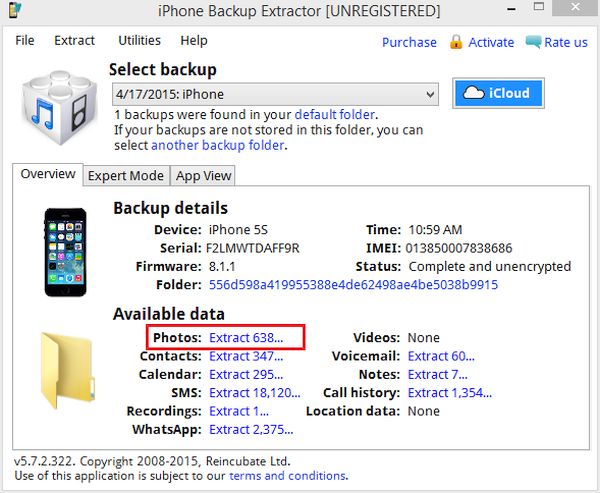Click the time value 10:59 AM
The height and width of the screenshot is (493, 600).
point(435,230)
